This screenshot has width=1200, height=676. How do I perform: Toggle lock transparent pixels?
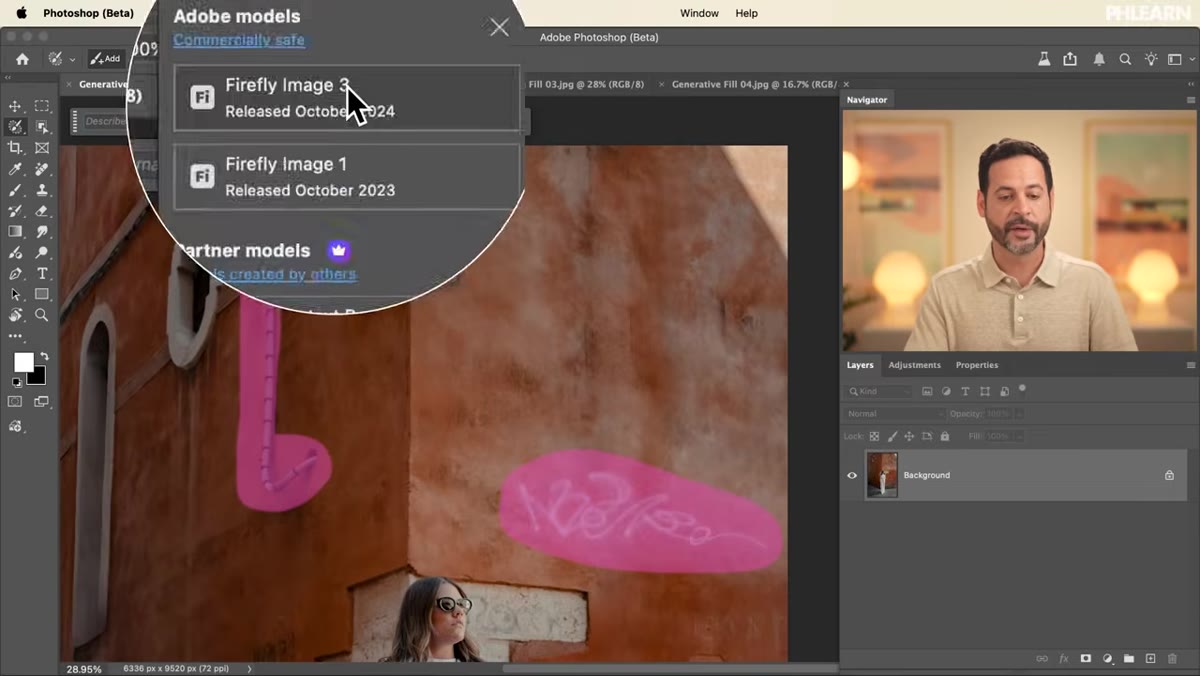875,436
